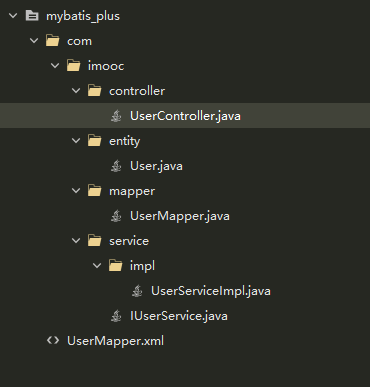Viewport: 370px width, 387px height.
Task: Collapse the mybatis_plus project chevron
Action: (x=13, y=16)
